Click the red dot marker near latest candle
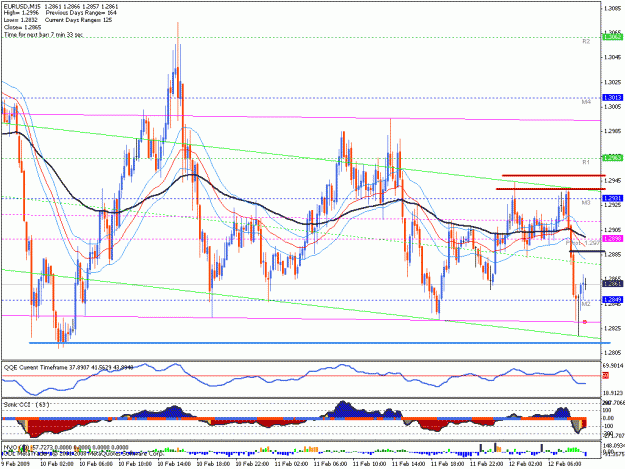625x469 pixels. click(585, 322)
